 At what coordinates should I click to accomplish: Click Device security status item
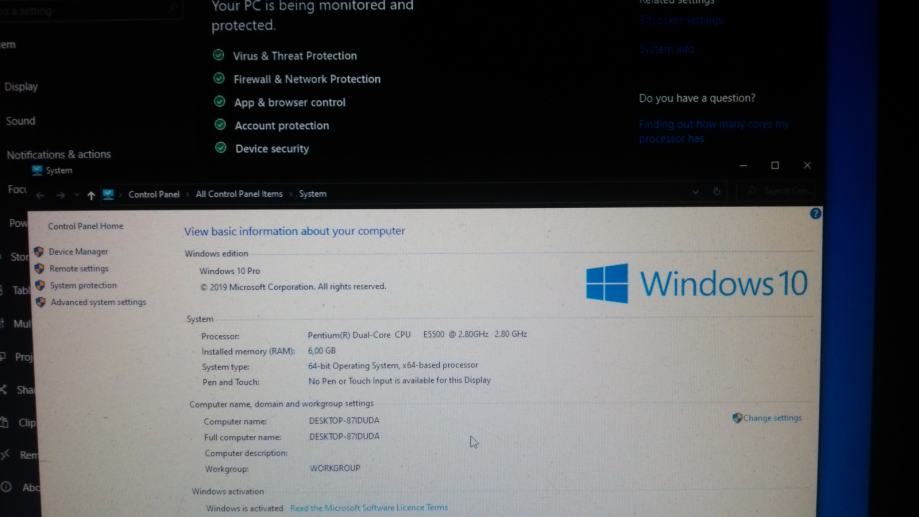pos(272,149)
